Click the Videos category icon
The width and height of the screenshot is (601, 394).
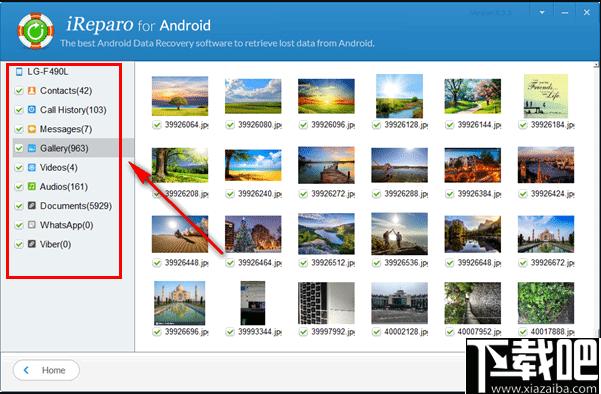point(32,167)
